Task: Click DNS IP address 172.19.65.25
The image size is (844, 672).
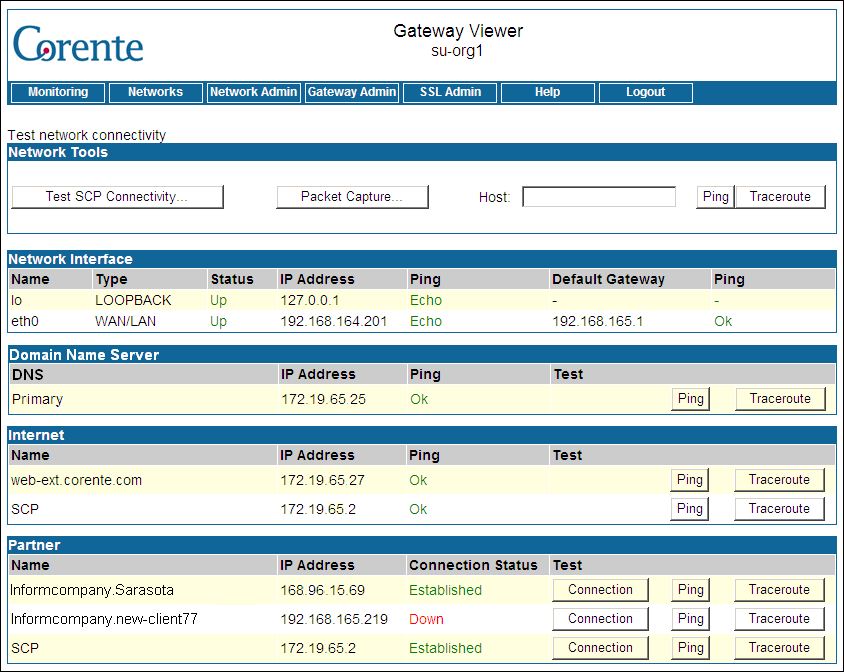Action: [x=323, y=400]
